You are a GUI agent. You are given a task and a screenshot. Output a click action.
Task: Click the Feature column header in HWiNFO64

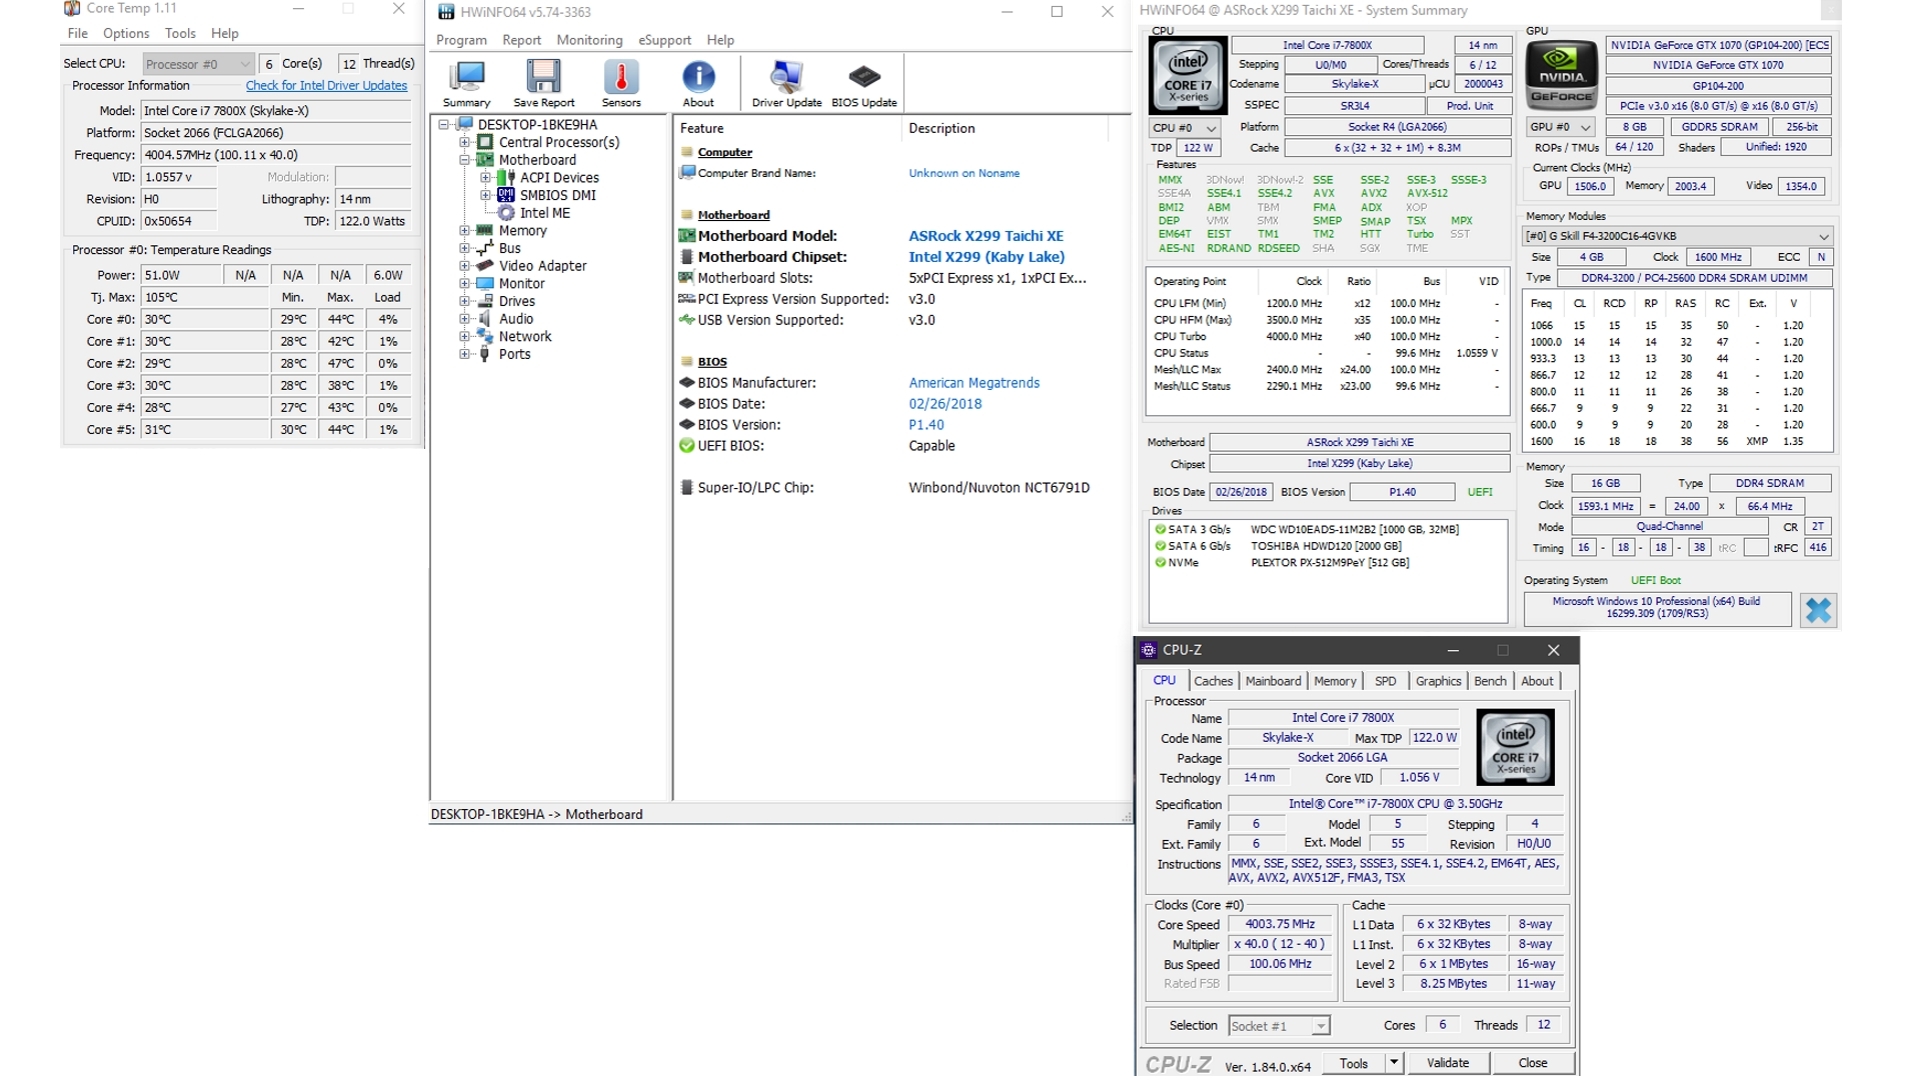pyautogui.click(x=787, y=129)
